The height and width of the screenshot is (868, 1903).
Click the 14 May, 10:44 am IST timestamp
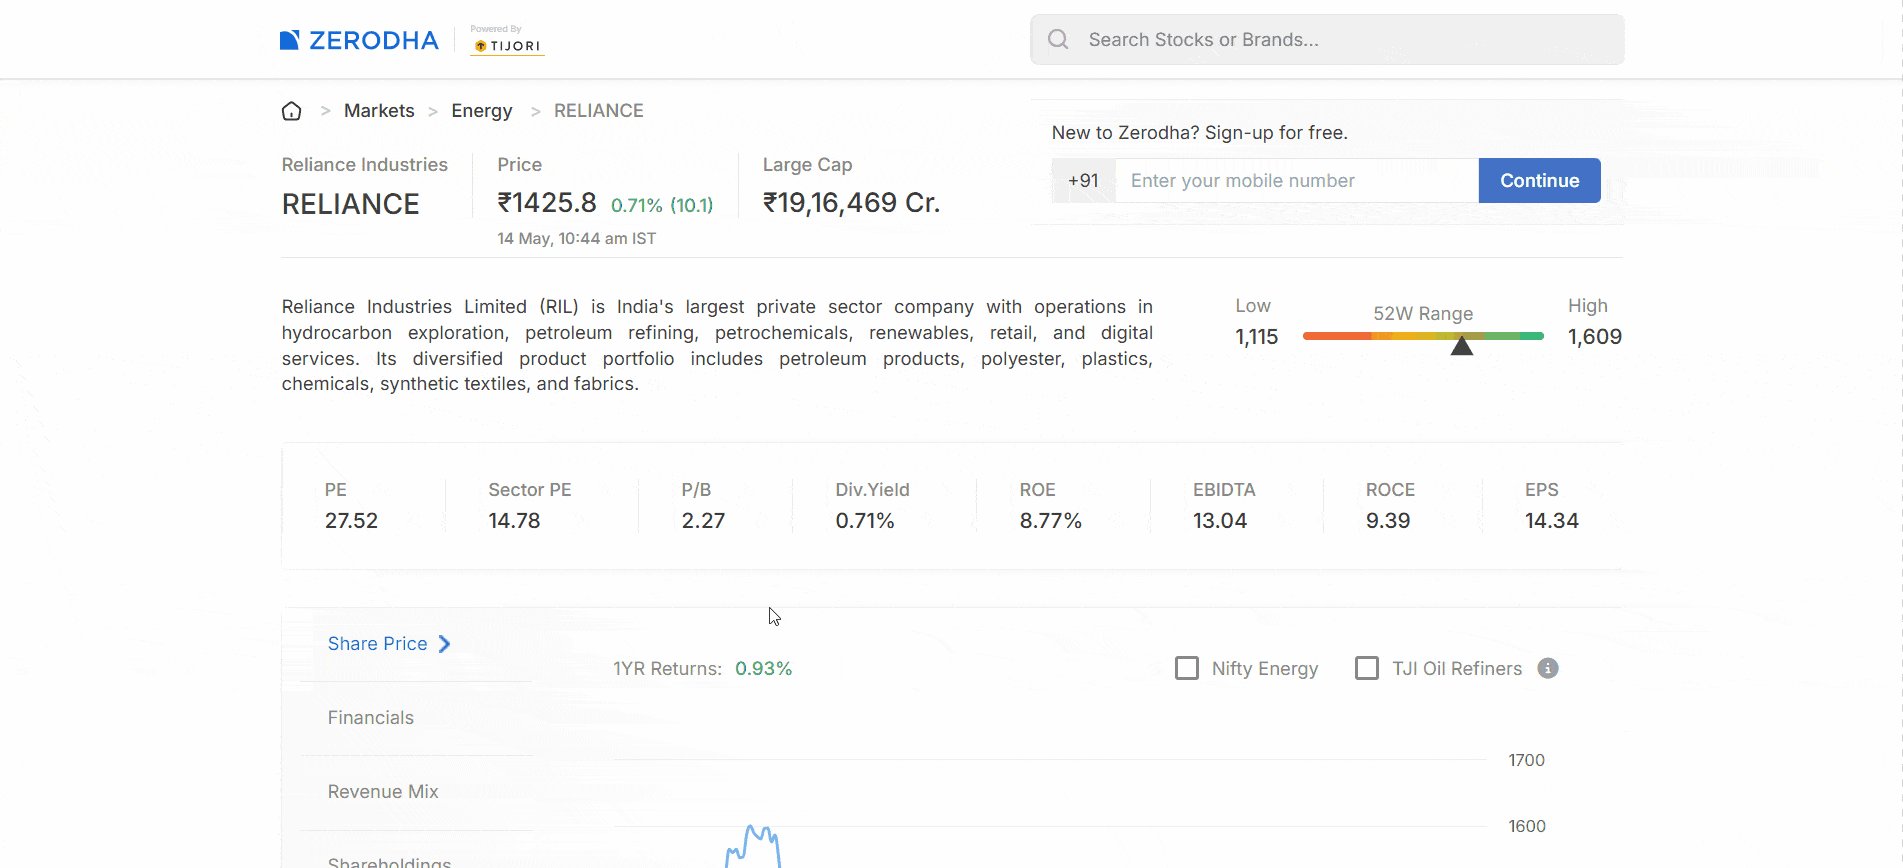(x=577, y=239)
